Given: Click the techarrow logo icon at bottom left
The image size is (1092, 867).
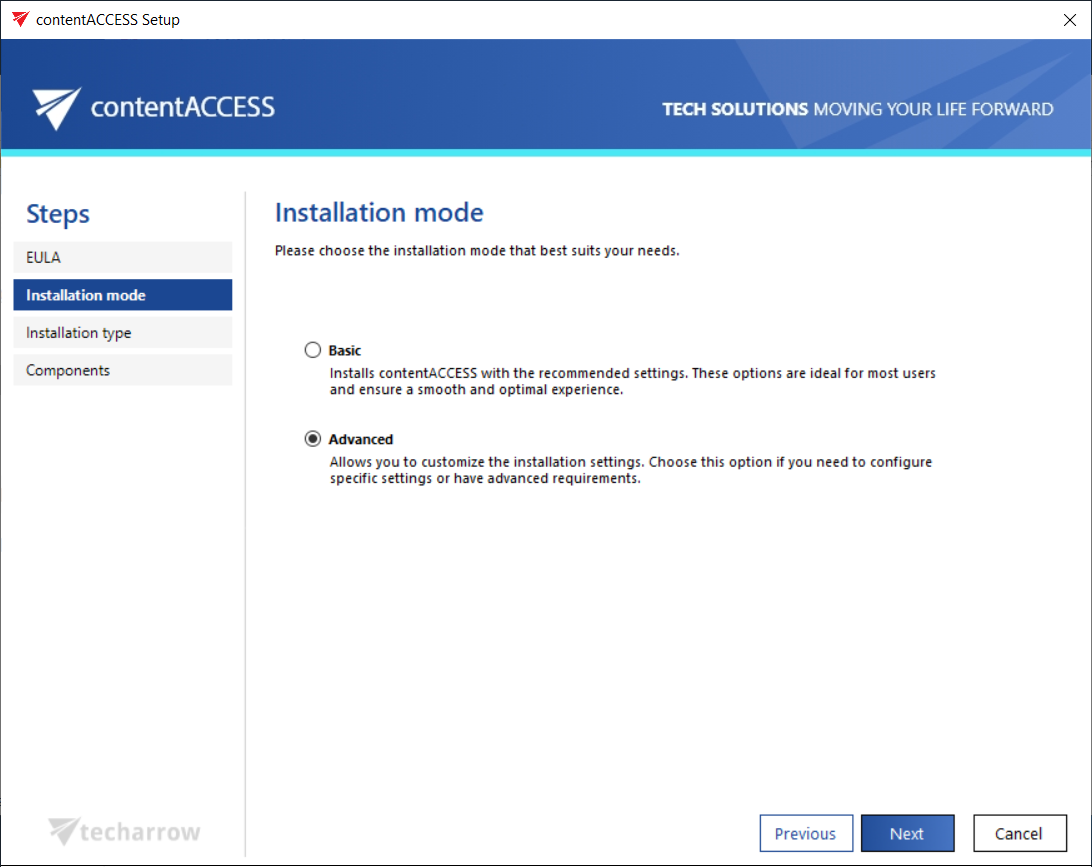Looking at the screenshot, I should (x=64, y=831).
